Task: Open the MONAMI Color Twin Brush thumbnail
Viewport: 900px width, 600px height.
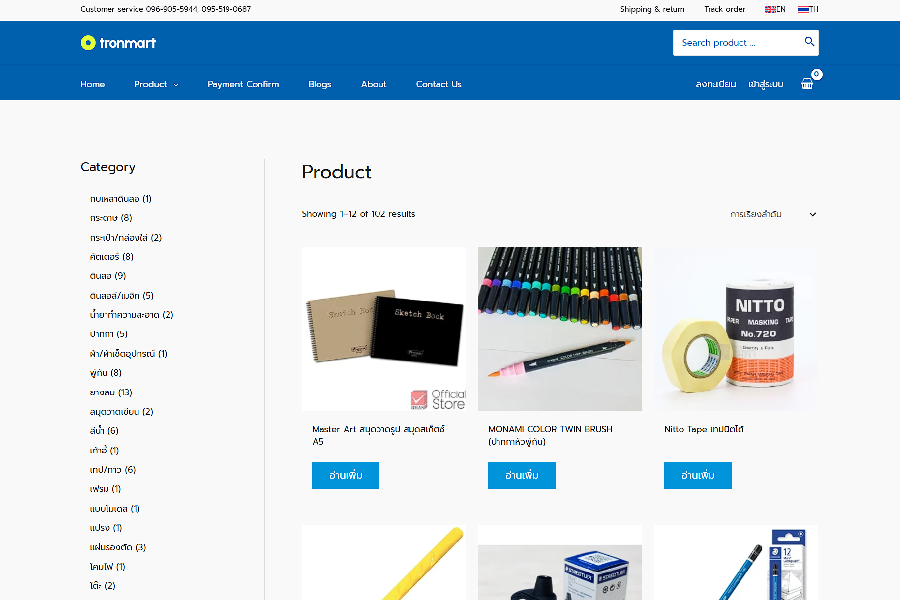Action: 560,329
